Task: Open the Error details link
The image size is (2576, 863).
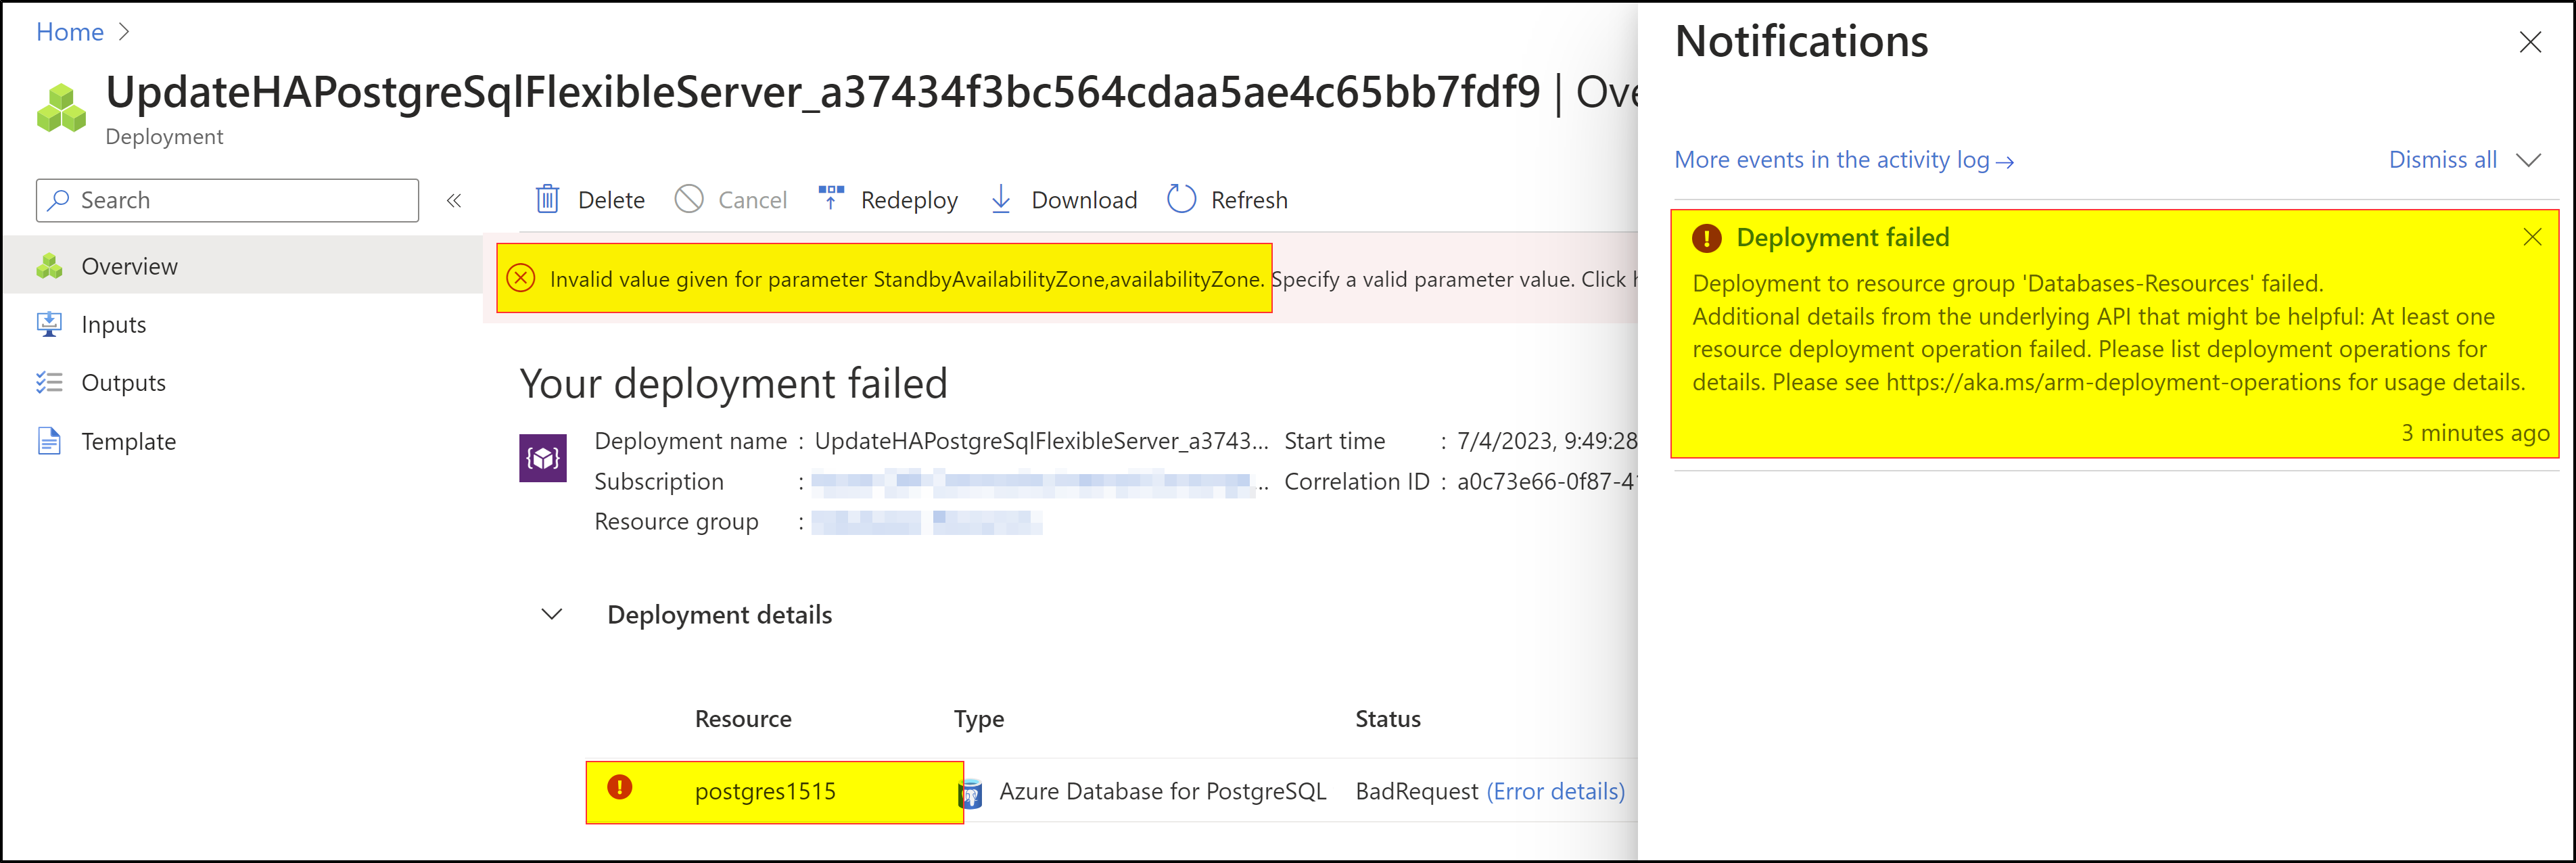Action: click(x=1555, y=792)
